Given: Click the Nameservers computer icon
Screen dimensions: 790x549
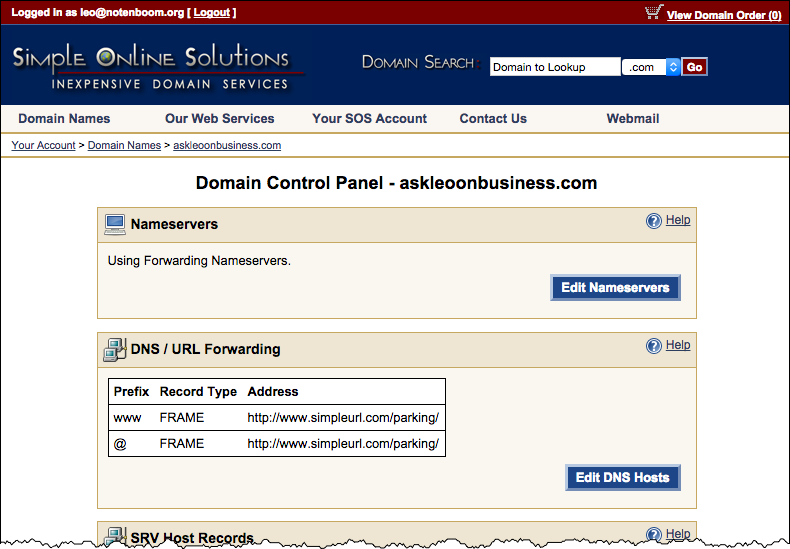Looking at the screenshot, I should 115,225.
